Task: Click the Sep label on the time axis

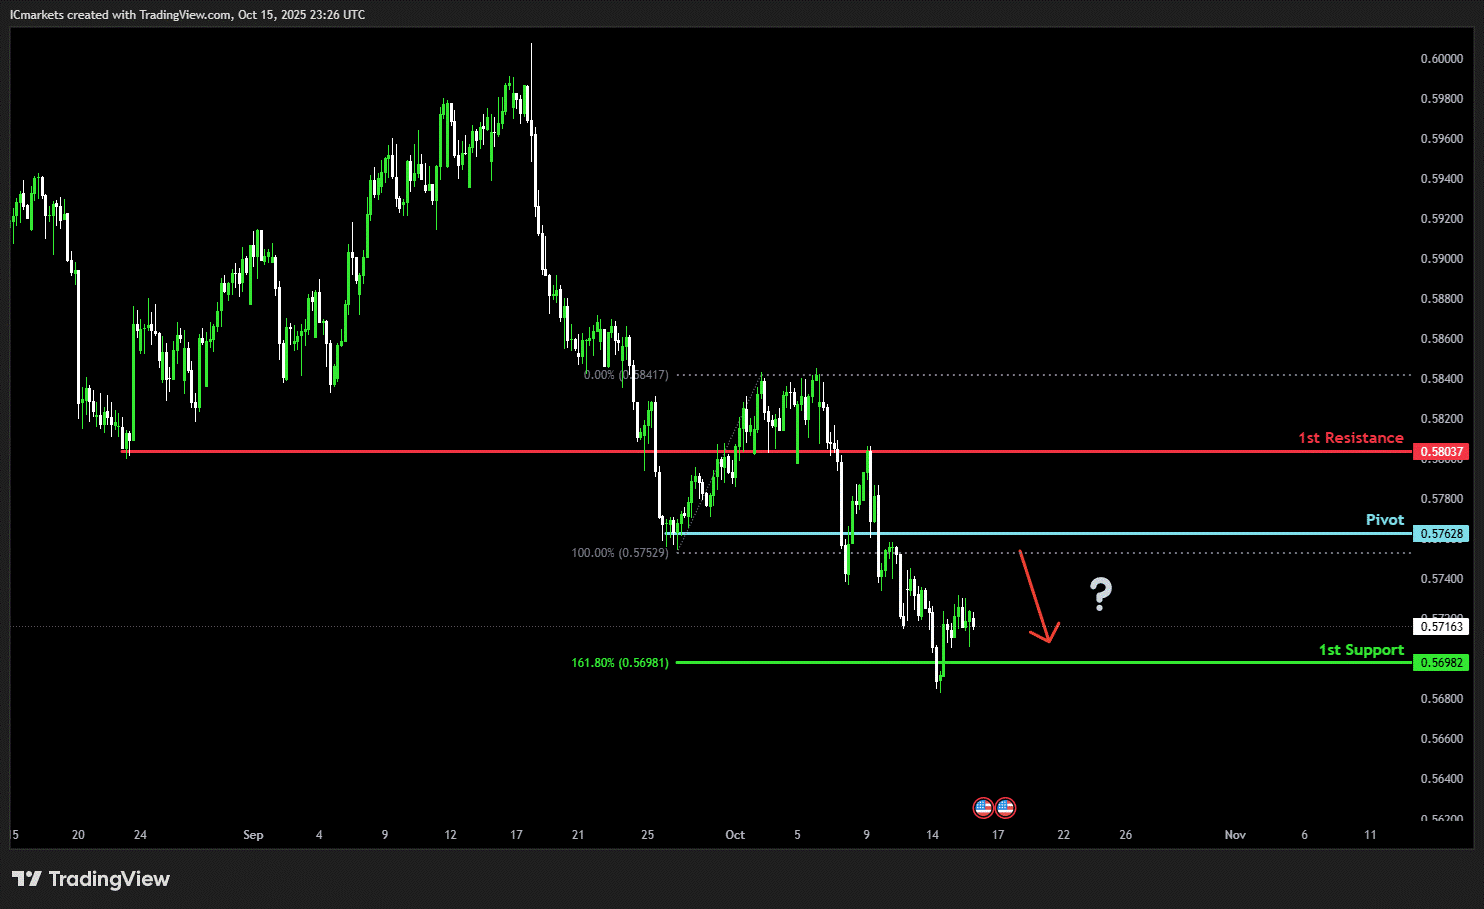Action: pyautogui.click(x=253, y=835)
